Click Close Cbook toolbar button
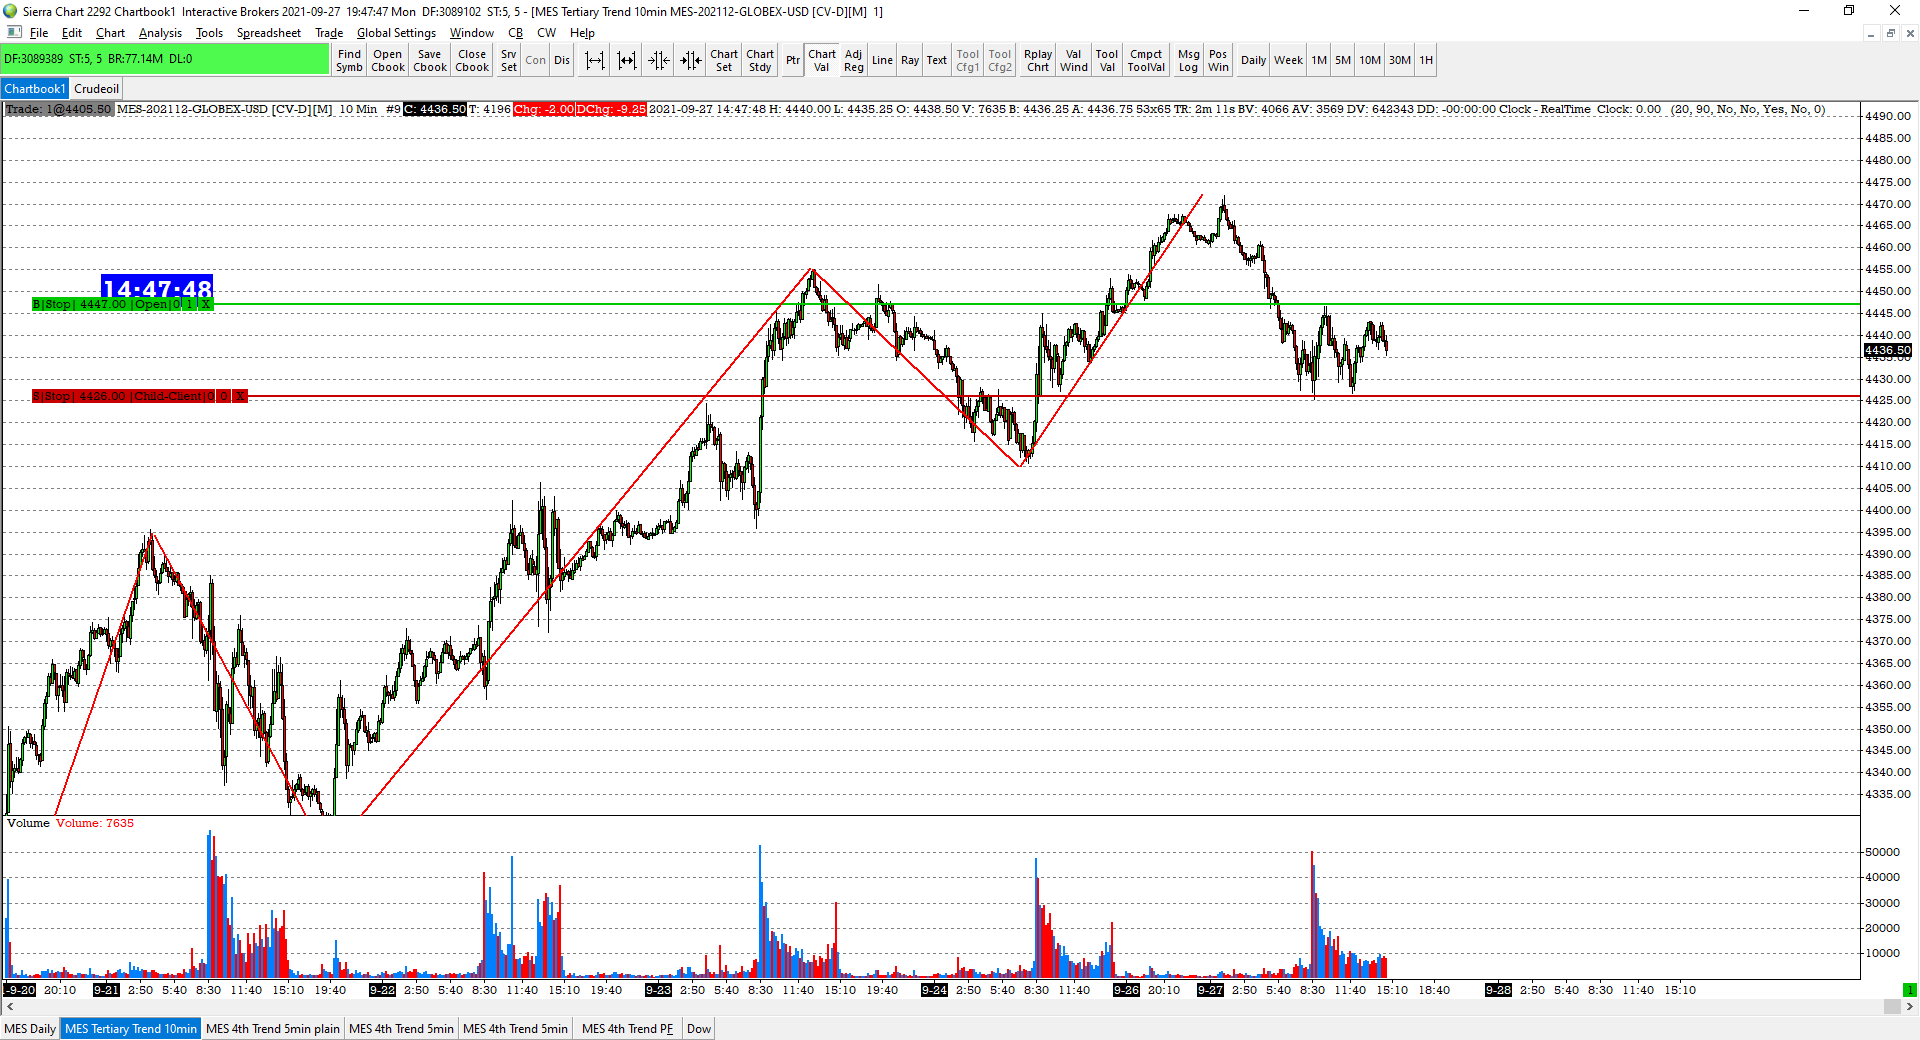The width and height of the screenshot is (1920, 1040). 472,60
